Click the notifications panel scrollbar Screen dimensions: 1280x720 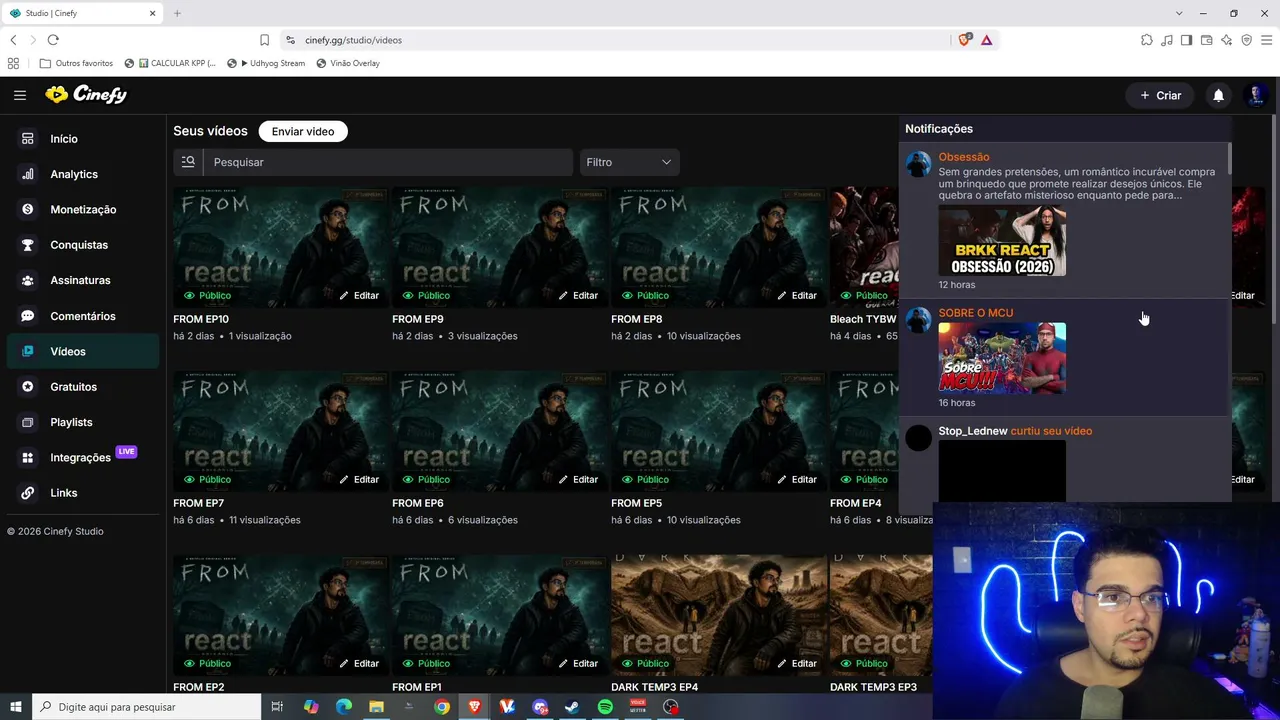[x=1228, y=158]
